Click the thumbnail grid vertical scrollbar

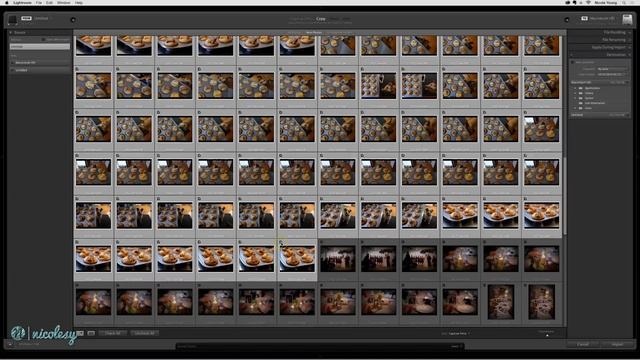564,196
